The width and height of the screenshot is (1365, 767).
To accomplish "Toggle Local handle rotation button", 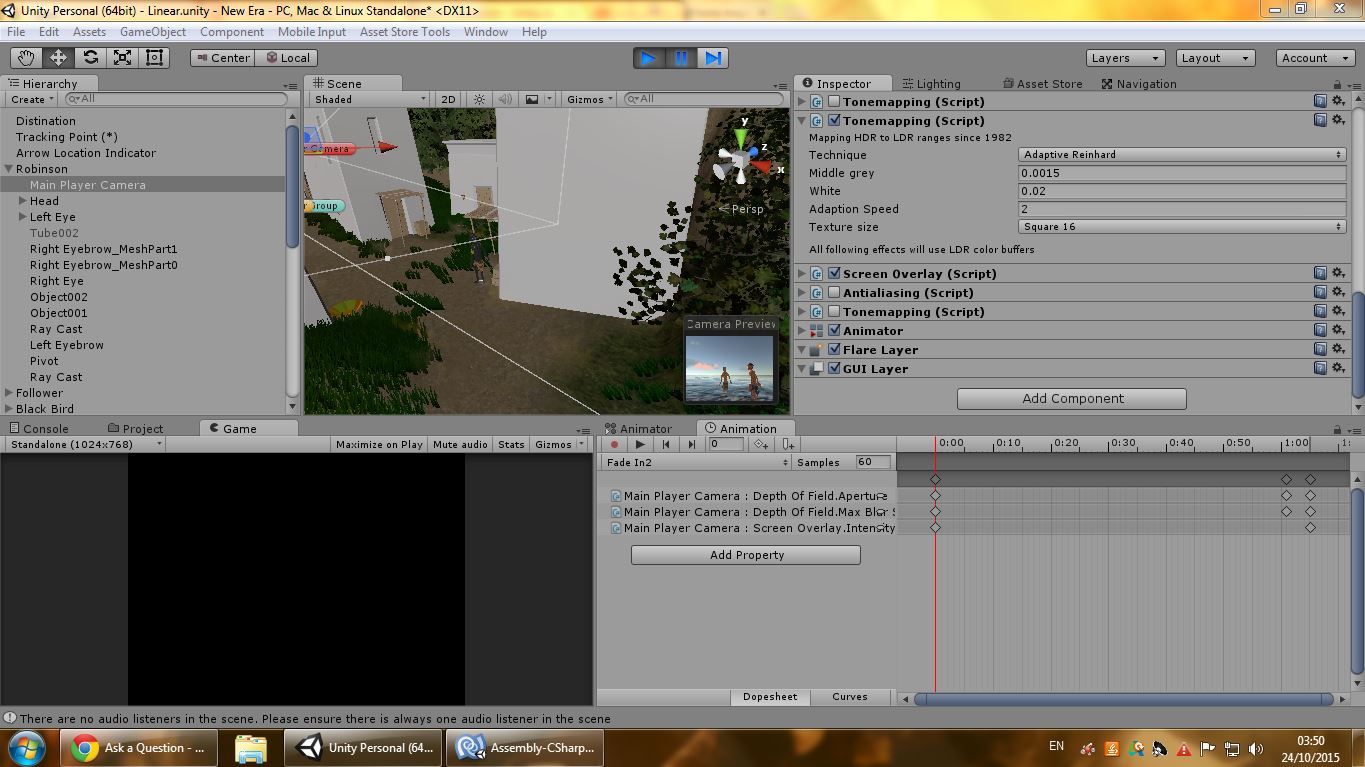I will click(x=287, y=58).
